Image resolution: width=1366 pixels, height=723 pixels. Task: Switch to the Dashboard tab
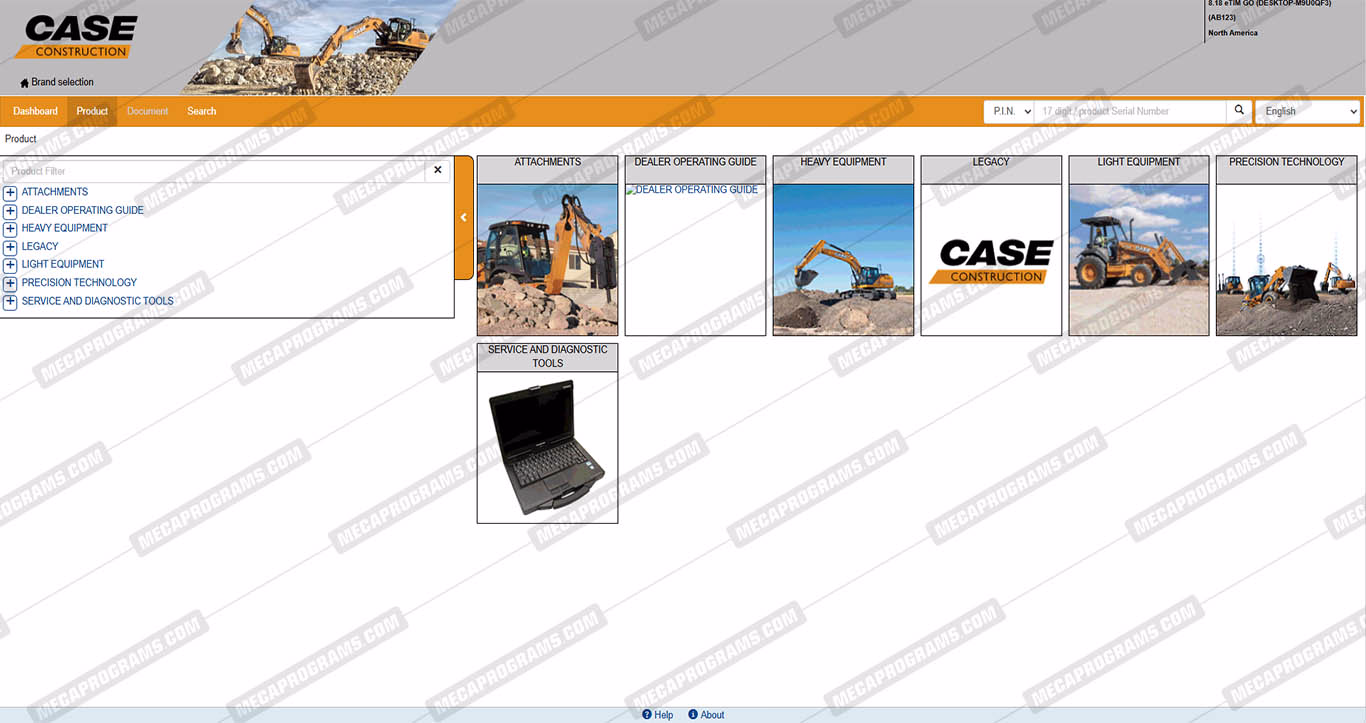[35, 111]
